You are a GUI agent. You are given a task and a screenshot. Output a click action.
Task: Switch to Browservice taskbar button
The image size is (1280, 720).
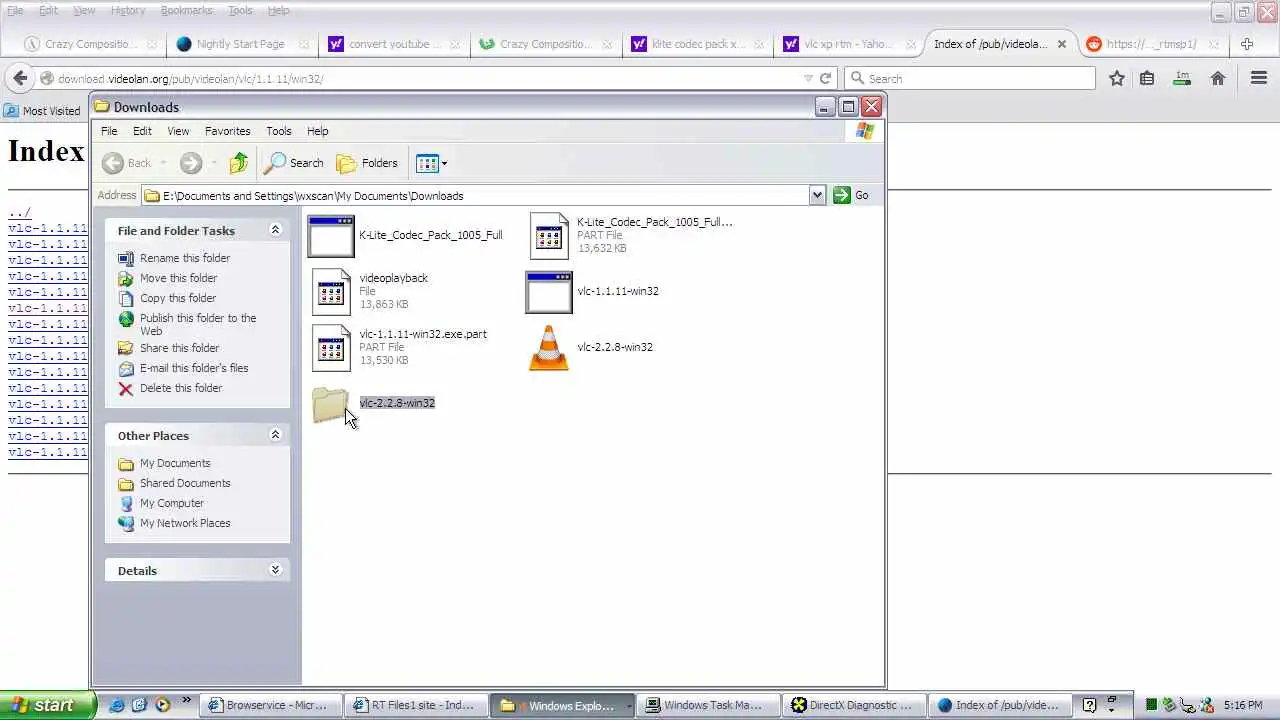pos(270,705)
